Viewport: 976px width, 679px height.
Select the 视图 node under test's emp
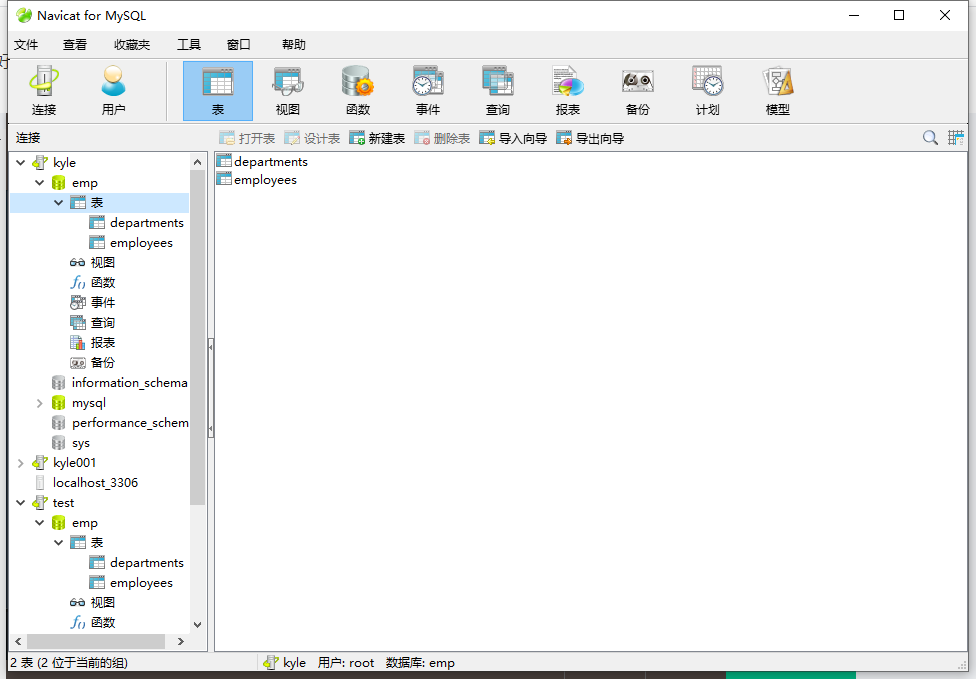pyautogui.click(x=93, y=602)
